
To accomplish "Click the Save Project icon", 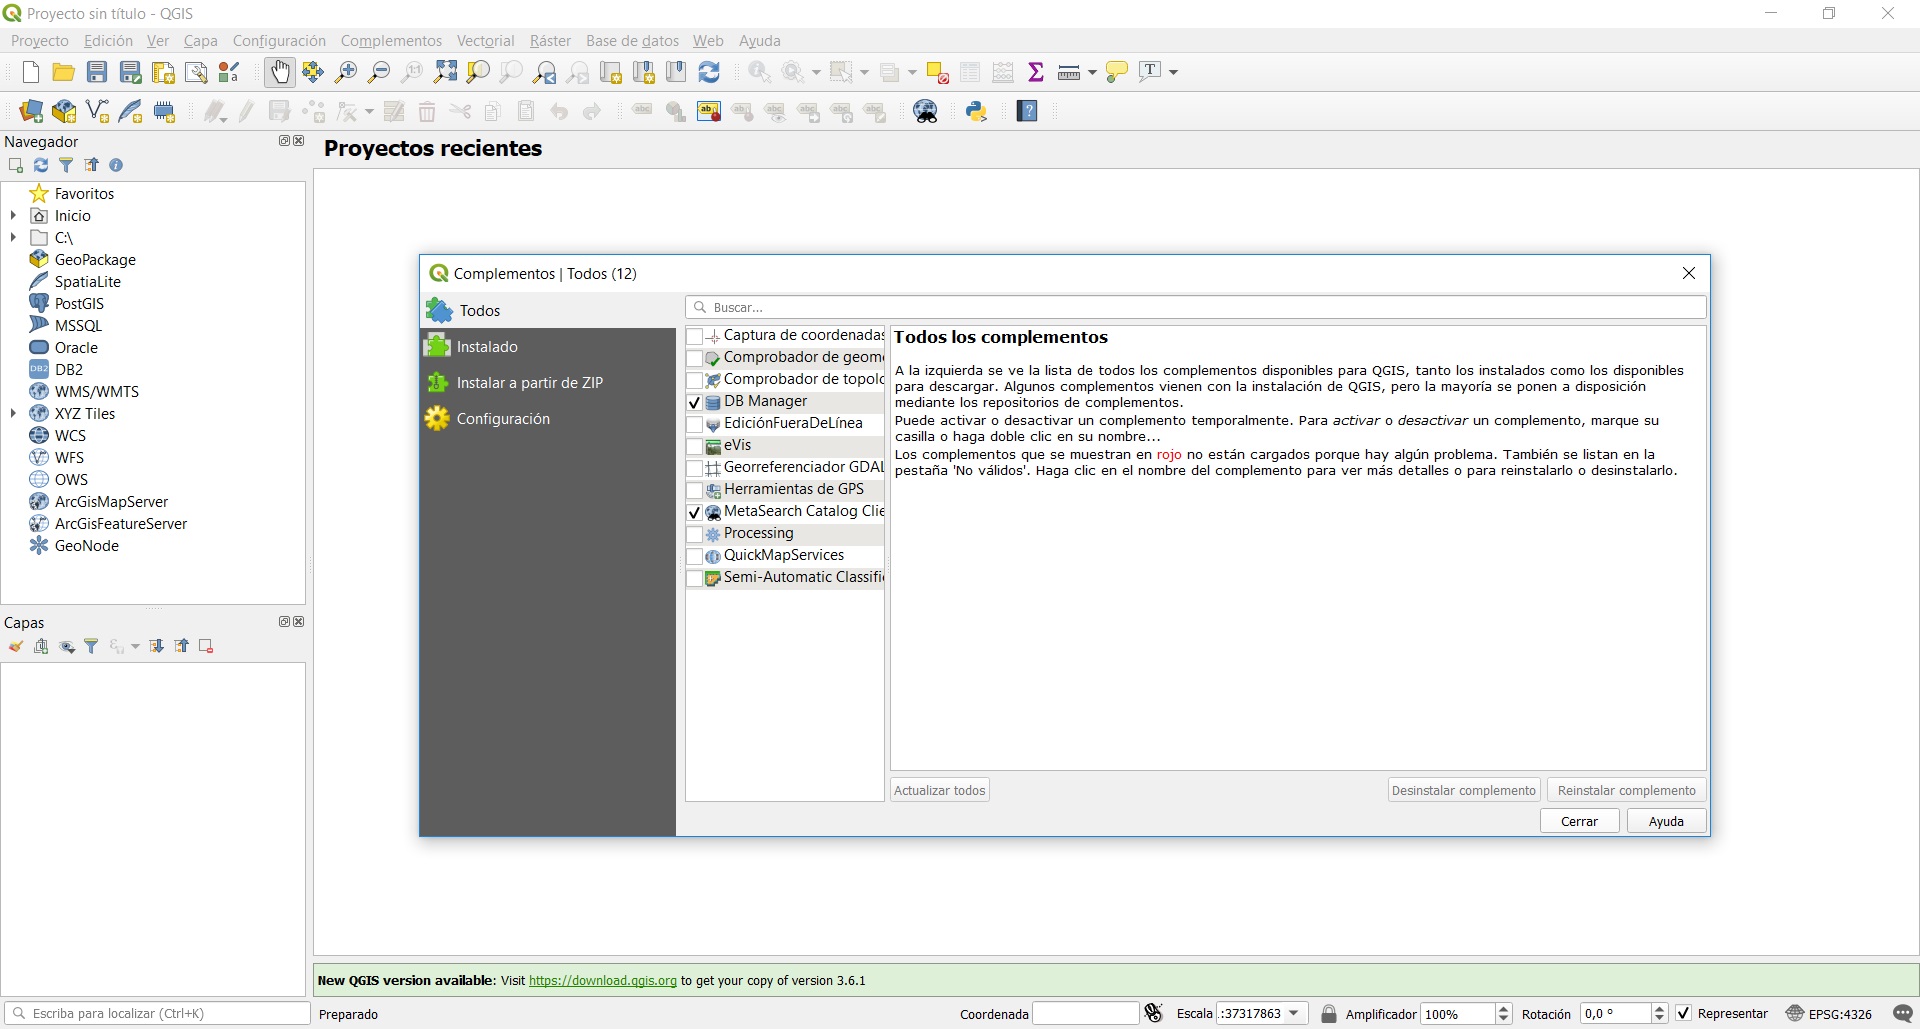I will pos(97,72).
